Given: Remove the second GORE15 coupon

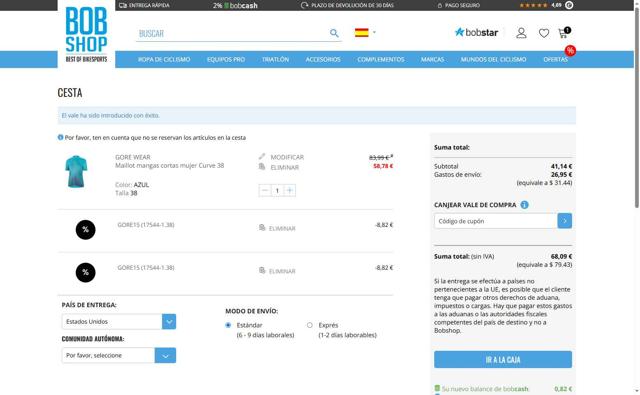Looking at the screenshot, I should (277, 271).
